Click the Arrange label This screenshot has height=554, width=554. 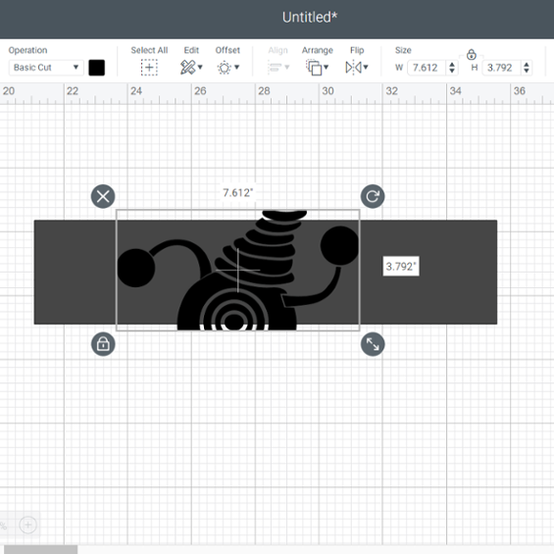(317, 50)
